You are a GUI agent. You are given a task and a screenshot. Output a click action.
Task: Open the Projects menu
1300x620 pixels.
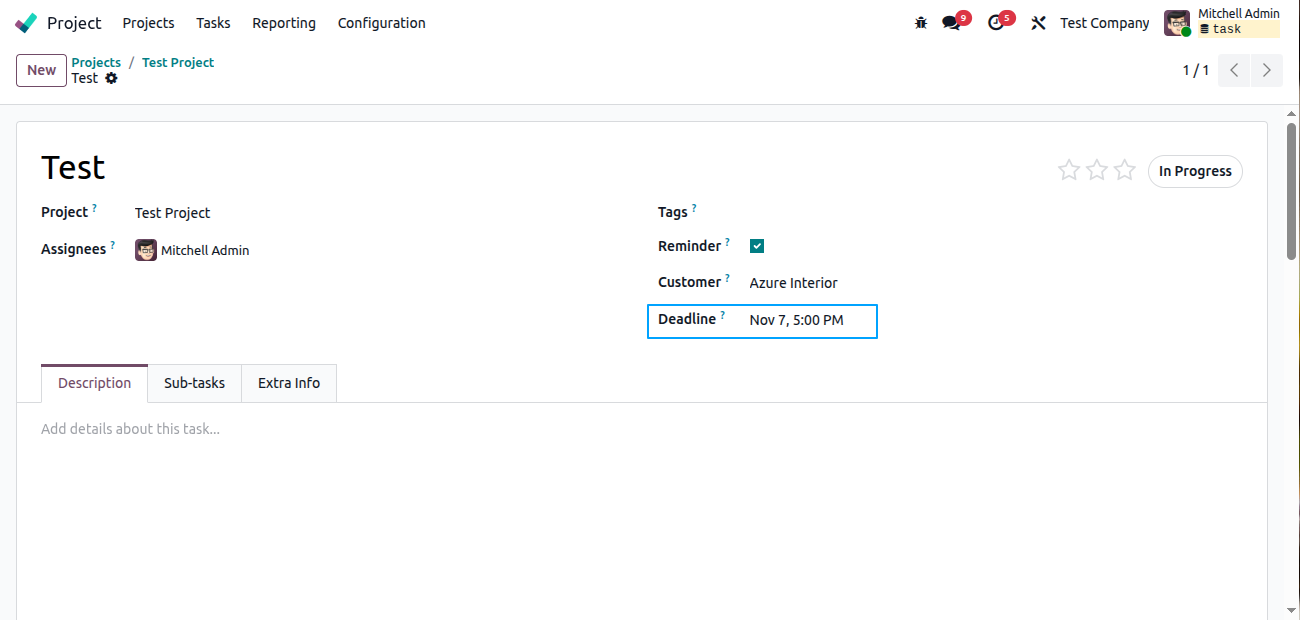coord(148,22)
